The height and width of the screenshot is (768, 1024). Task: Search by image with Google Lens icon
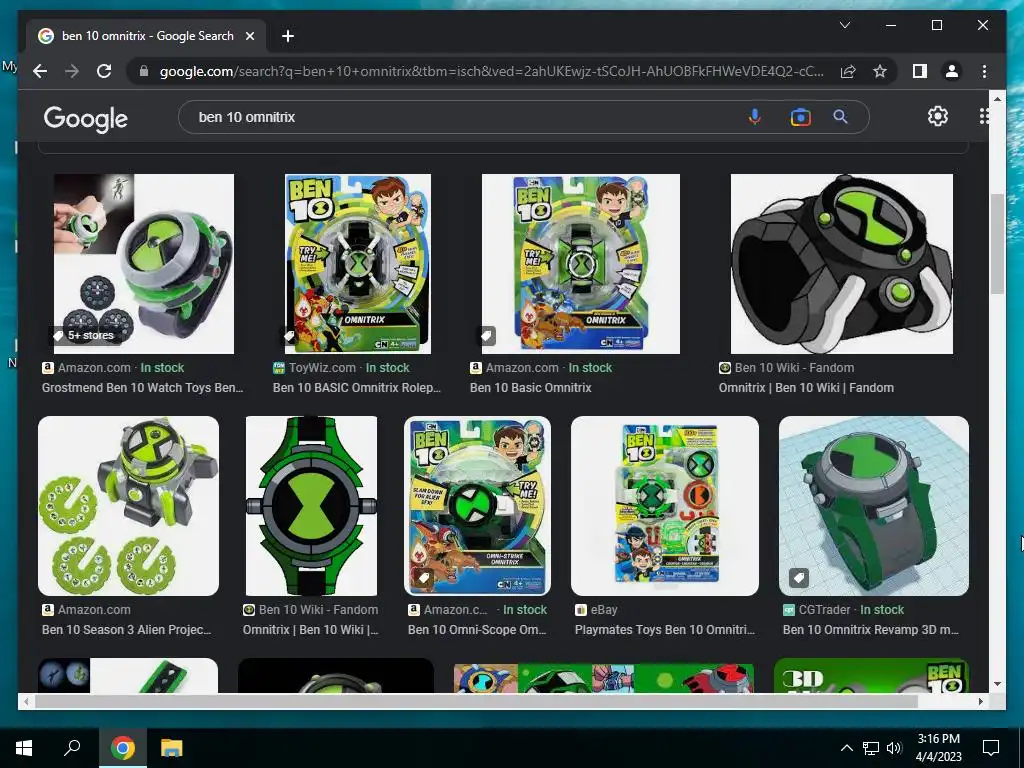pyautogui.click(x=800, y=117)
